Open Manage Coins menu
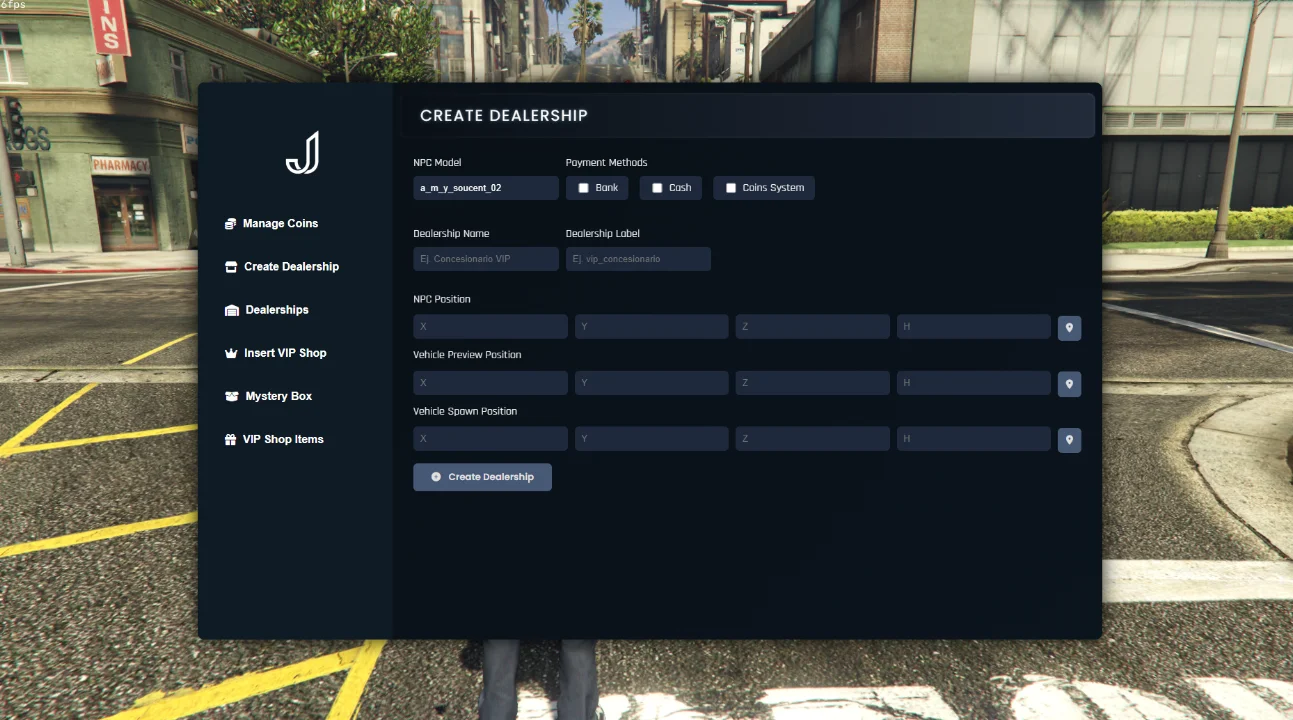The width and height of the screenshot is (1293, 720). 272,224
